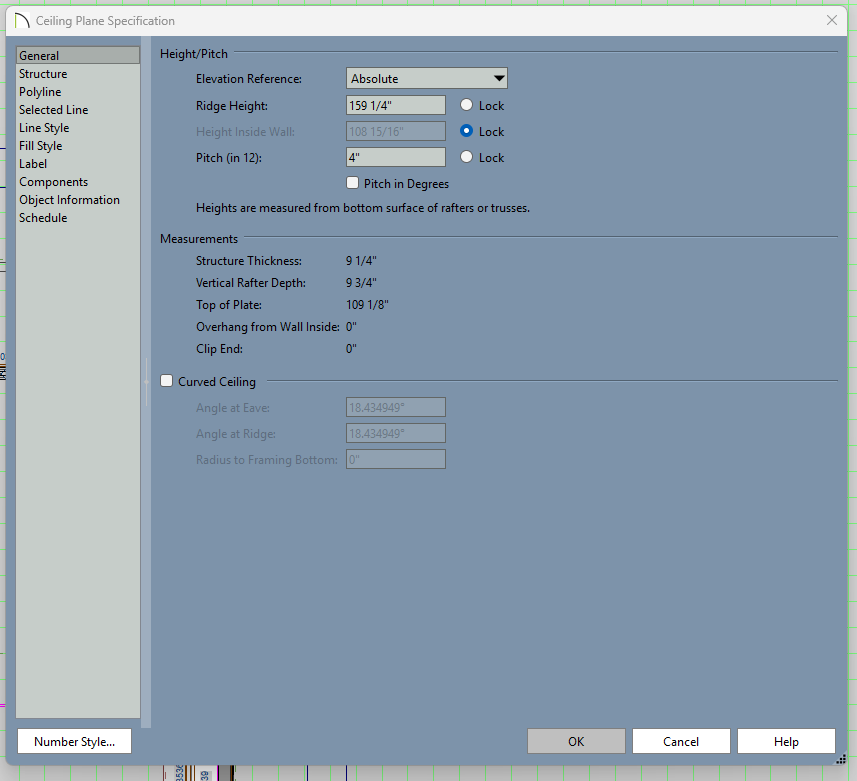This screenshot has width=857, height=781.
Task: Close the Ceiling Plane Specification dialog
Action: click(x=831, y=20)
